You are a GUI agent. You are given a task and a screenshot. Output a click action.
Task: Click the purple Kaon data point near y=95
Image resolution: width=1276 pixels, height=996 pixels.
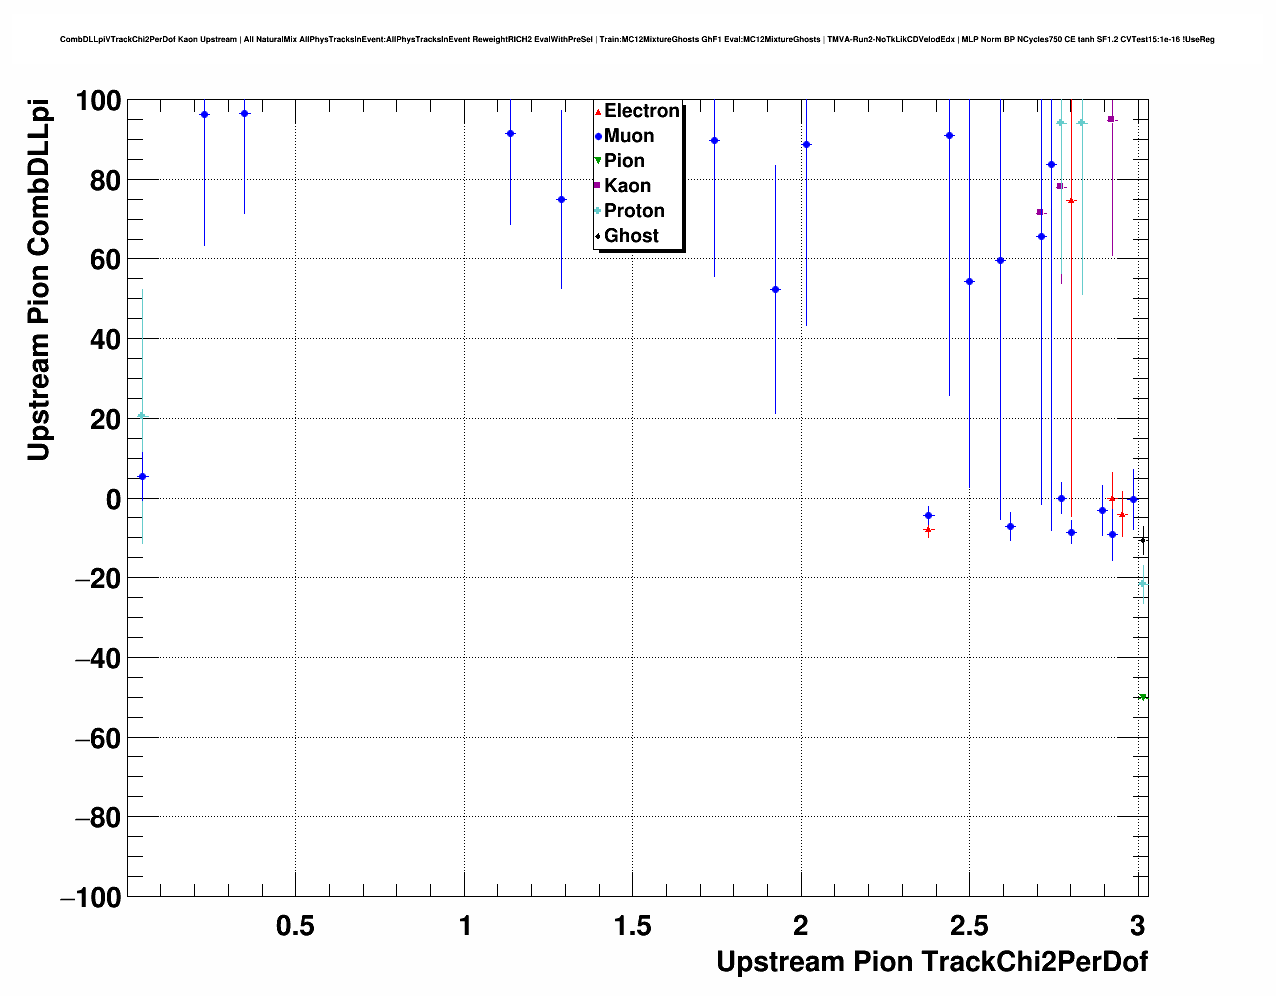(x=1111, y=119)
